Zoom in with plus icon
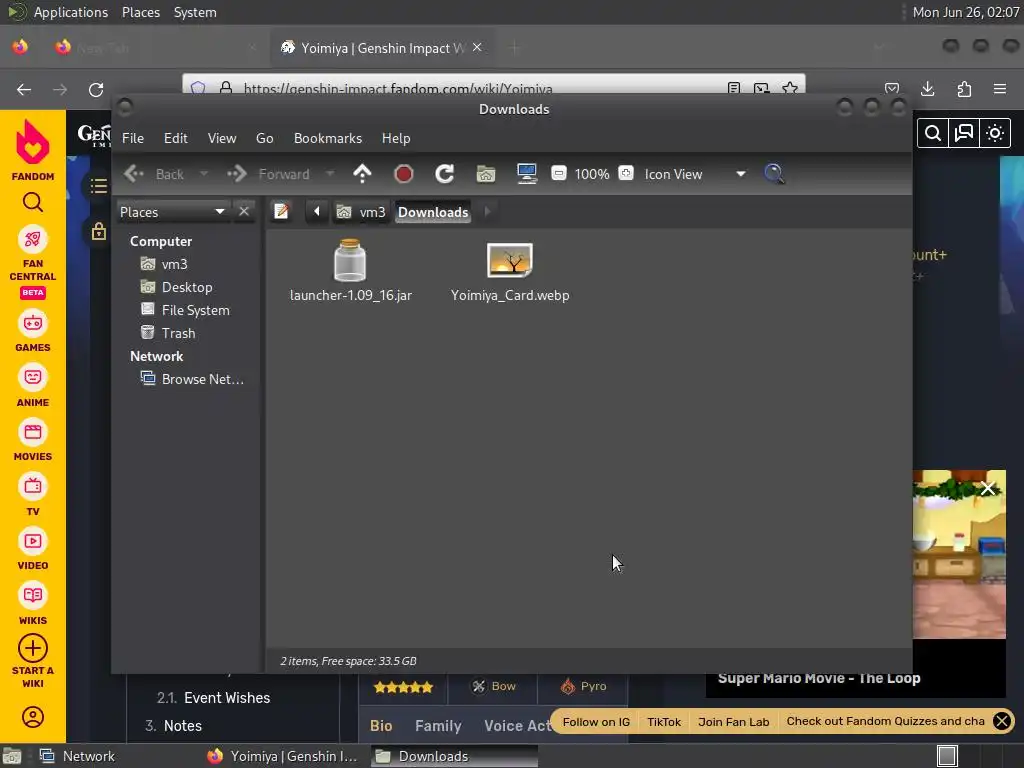The height and width of the screenshot is (768, 1024). 626,174
